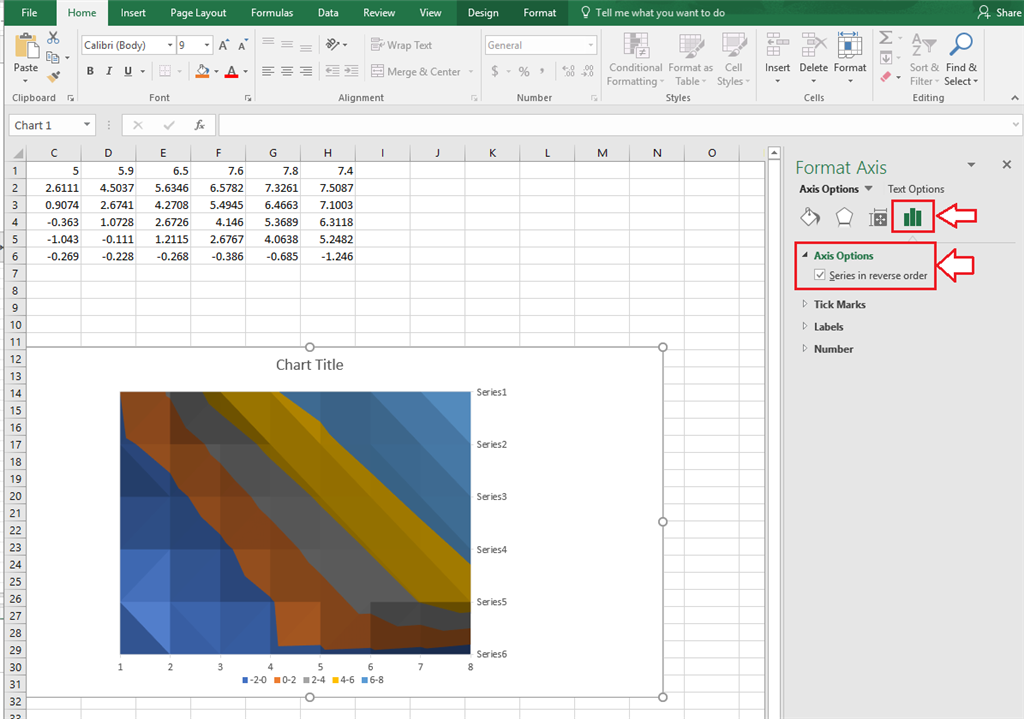
Task: Click the Fill down-arrow icon
Action: pos(886,57)
